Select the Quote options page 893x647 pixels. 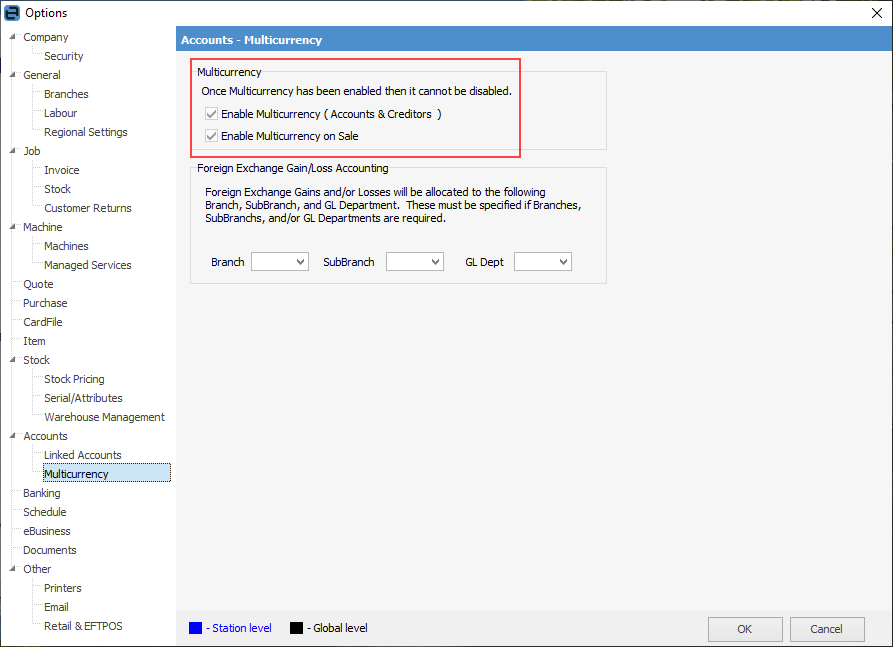coord(38,284)
